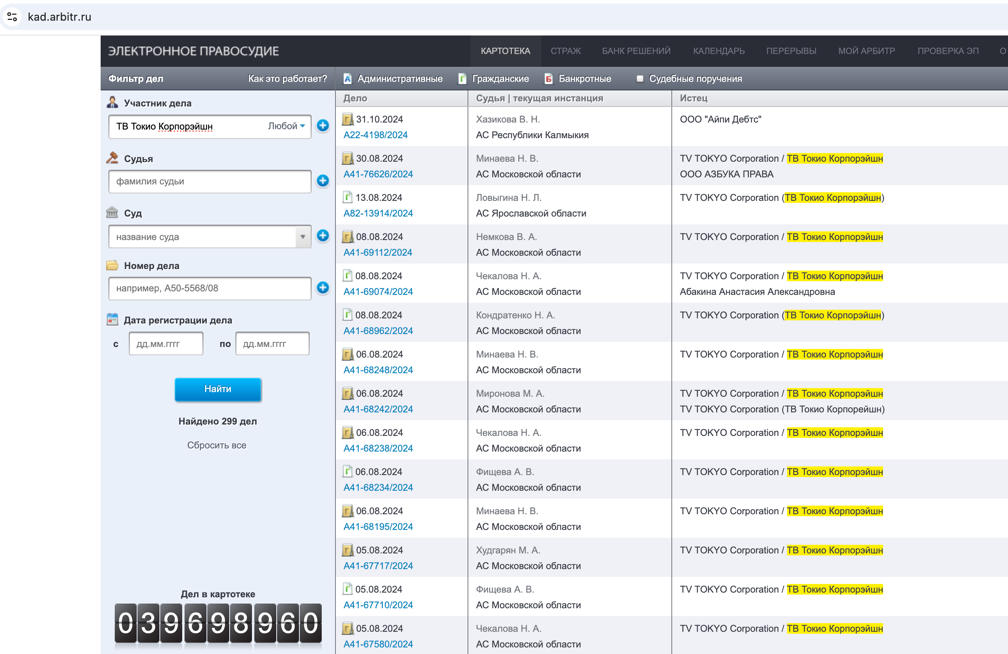Open the Любой participant type dropdown
This screenshot has width=1008, height=654.
click(x=287, y=126)
